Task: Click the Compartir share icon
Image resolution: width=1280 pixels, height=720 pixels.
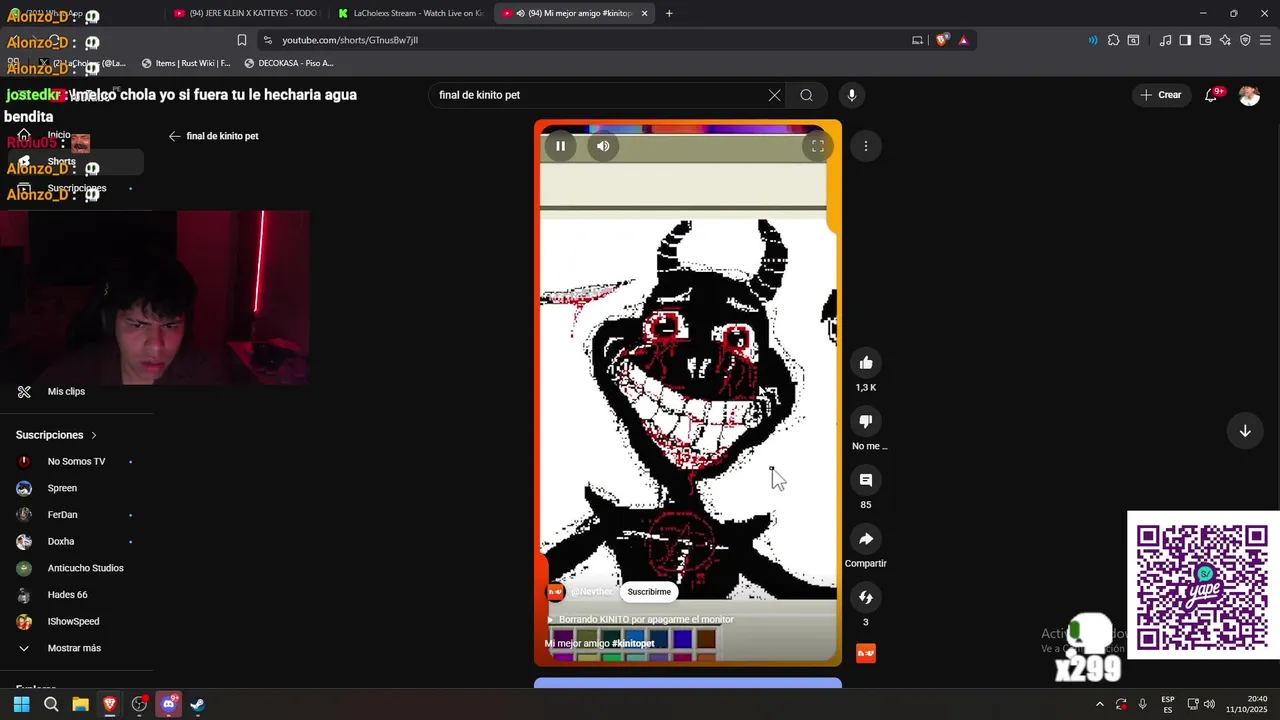Action: pos(866,539)
